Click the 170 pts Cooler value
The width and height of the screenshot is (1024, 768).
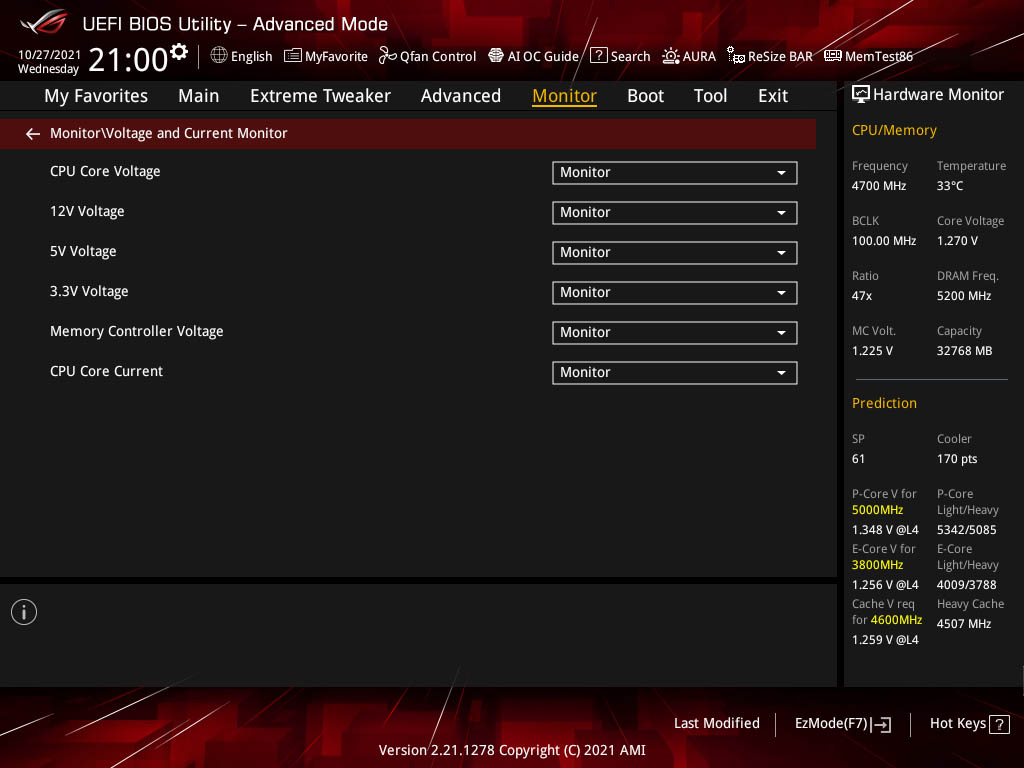point(957,459)
